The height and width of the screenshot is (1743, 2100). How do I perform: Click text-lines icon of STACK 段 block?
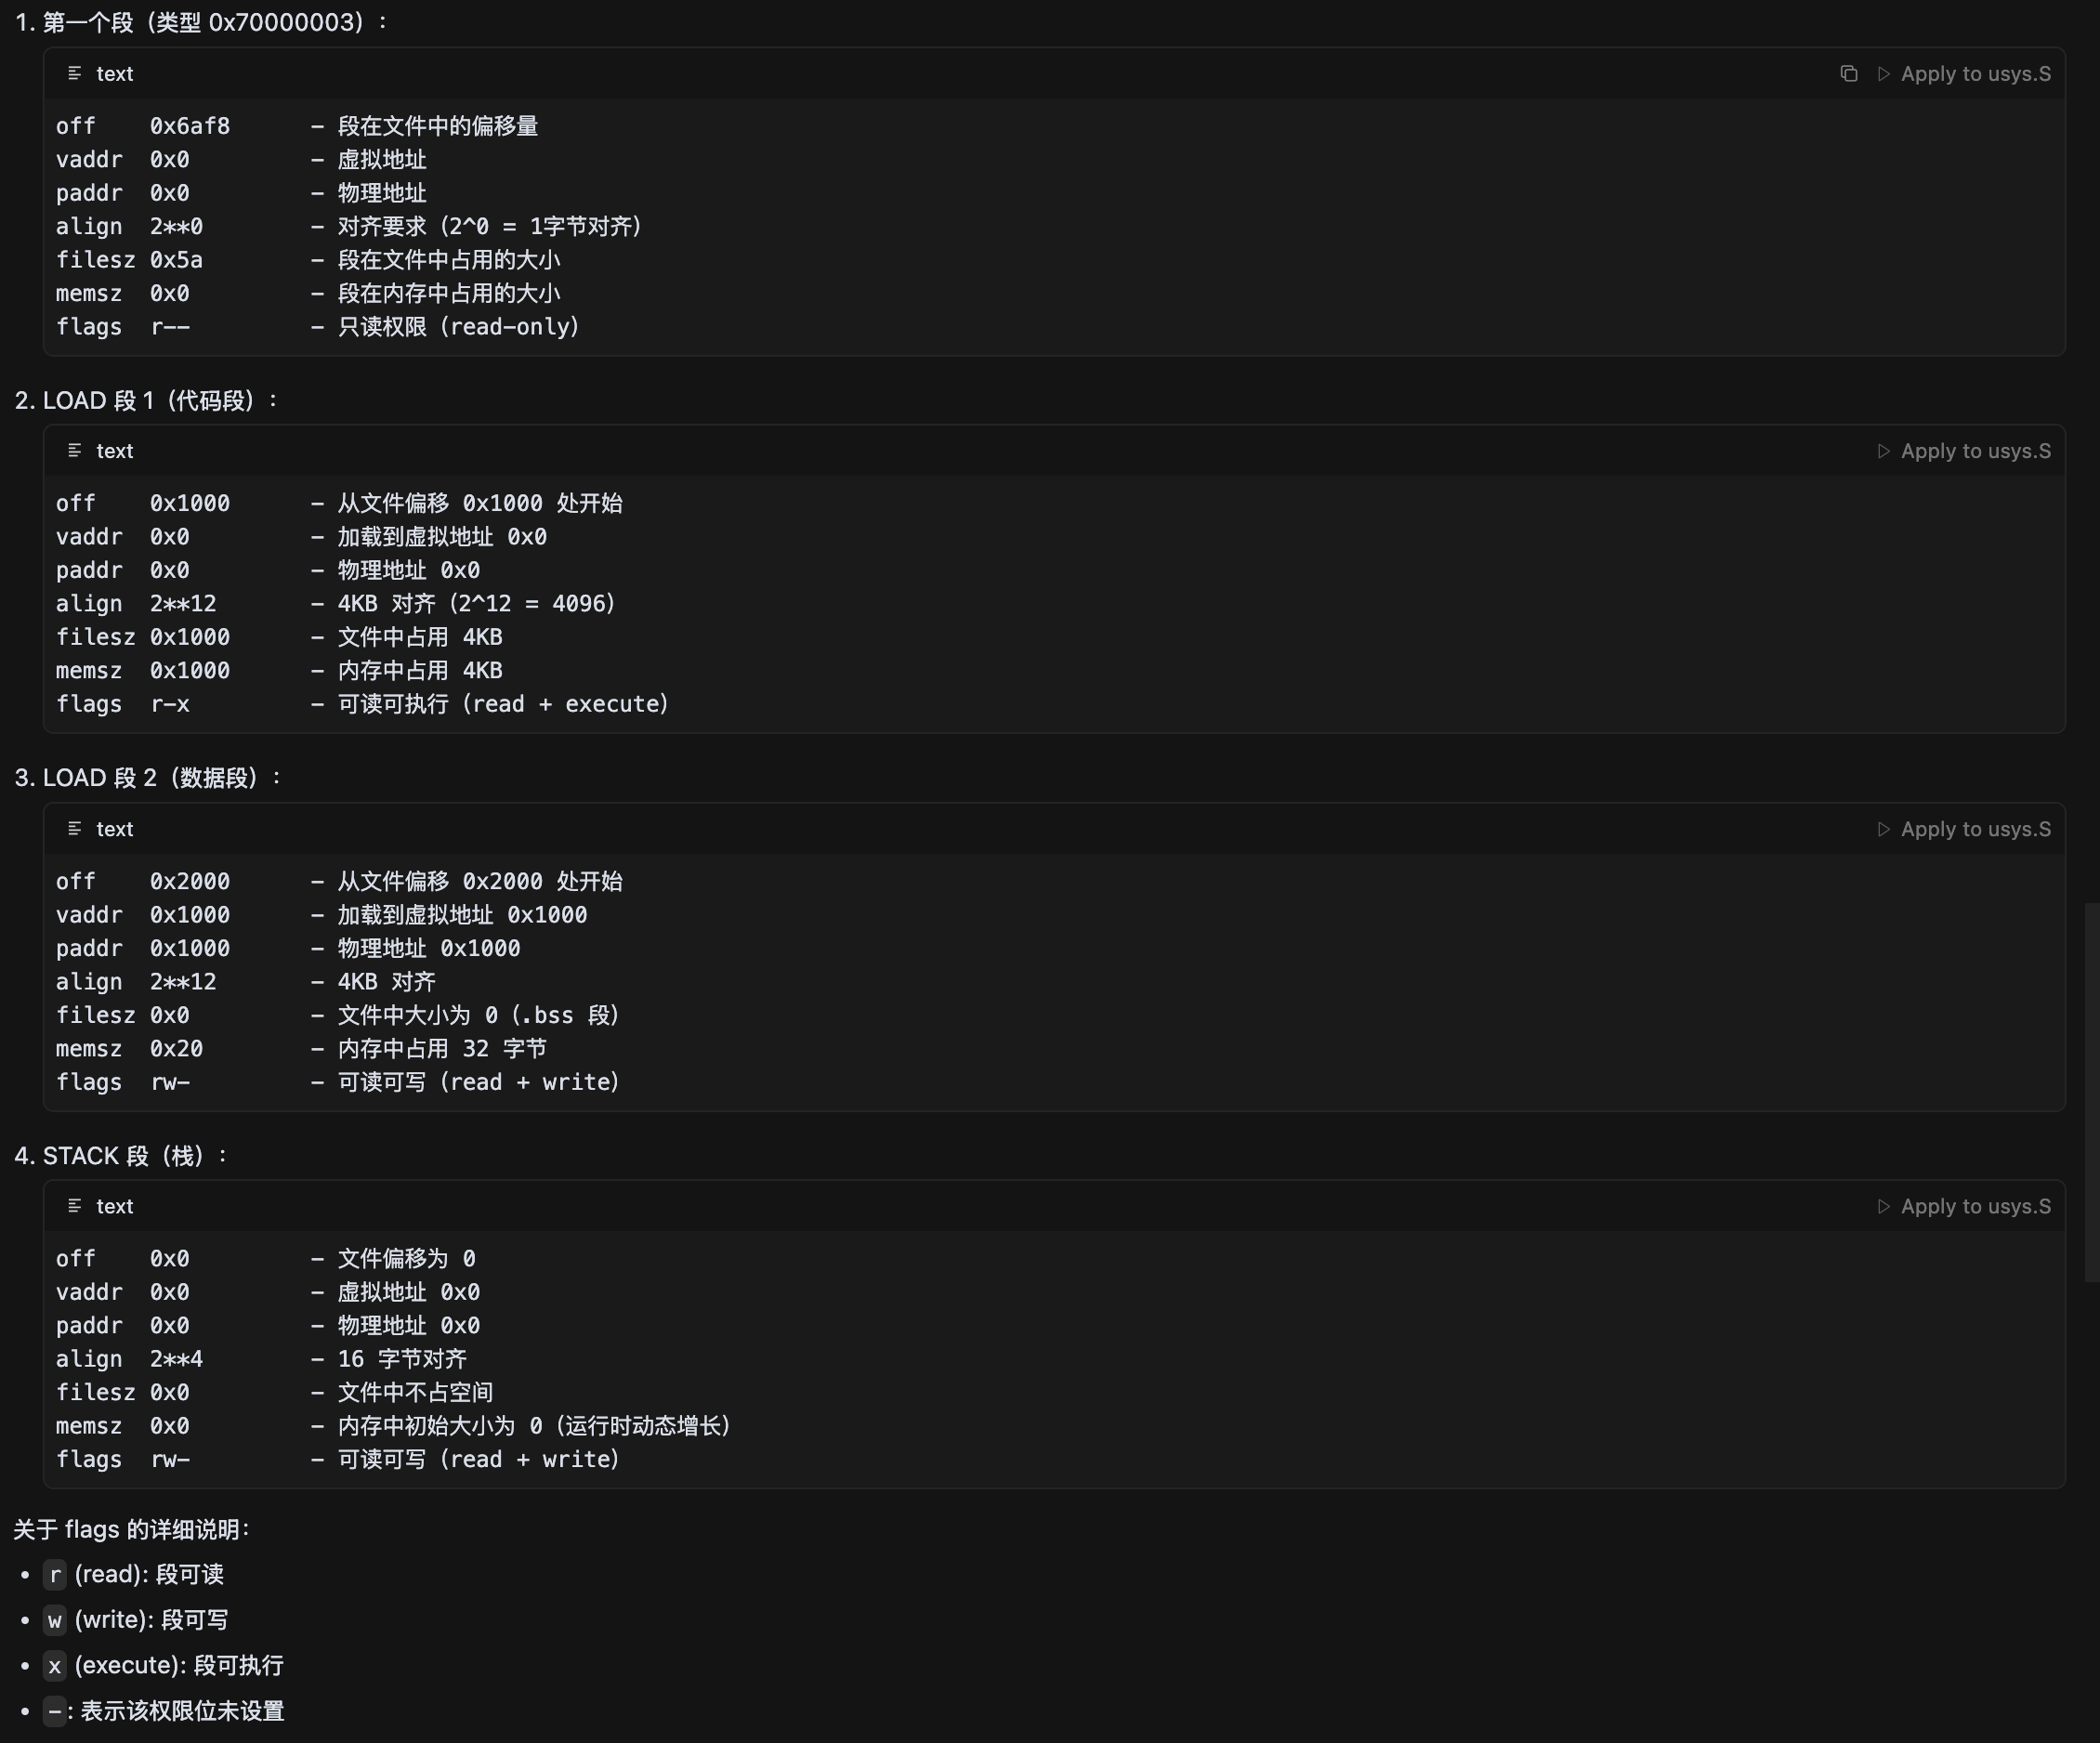pos(74,1206)
